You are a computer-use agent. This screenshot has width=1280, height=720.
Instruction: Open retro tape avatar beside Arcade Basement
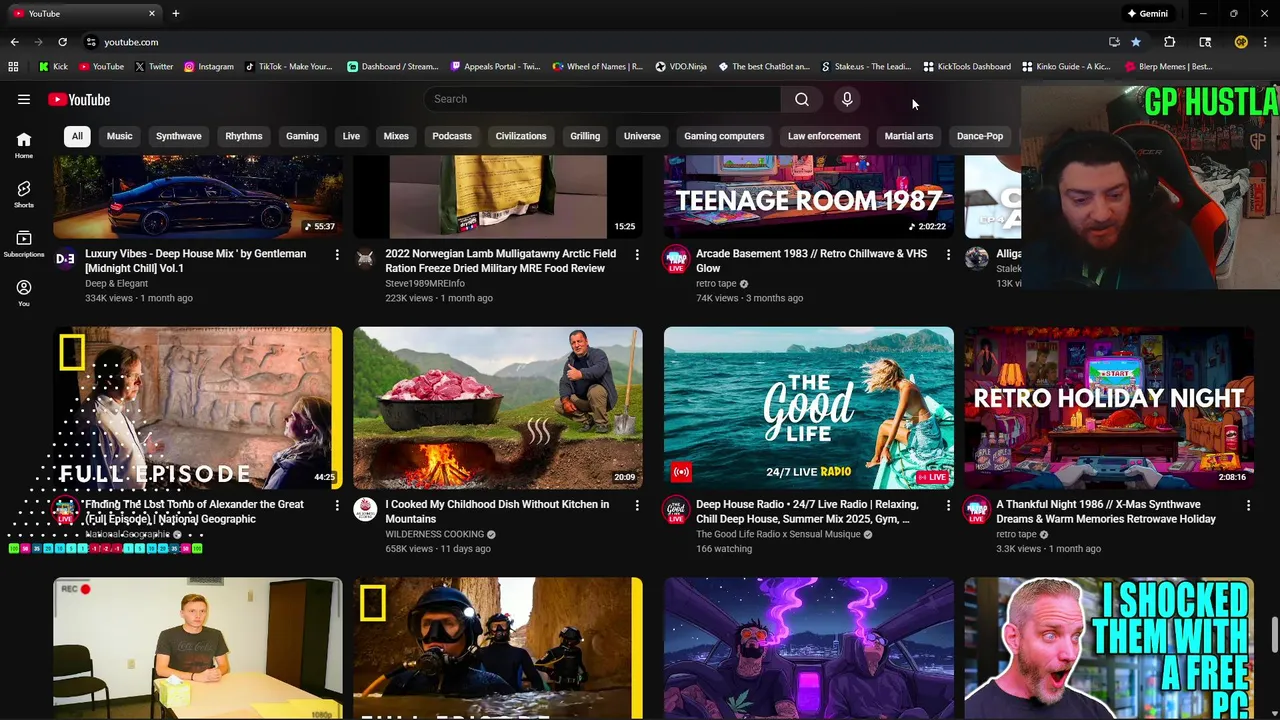tap(676, 259)
